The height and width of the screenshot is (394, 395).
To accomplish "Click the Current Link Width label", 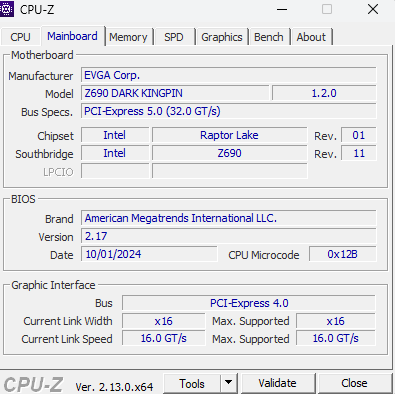I will pyautogui.click(x=68, y=321).
